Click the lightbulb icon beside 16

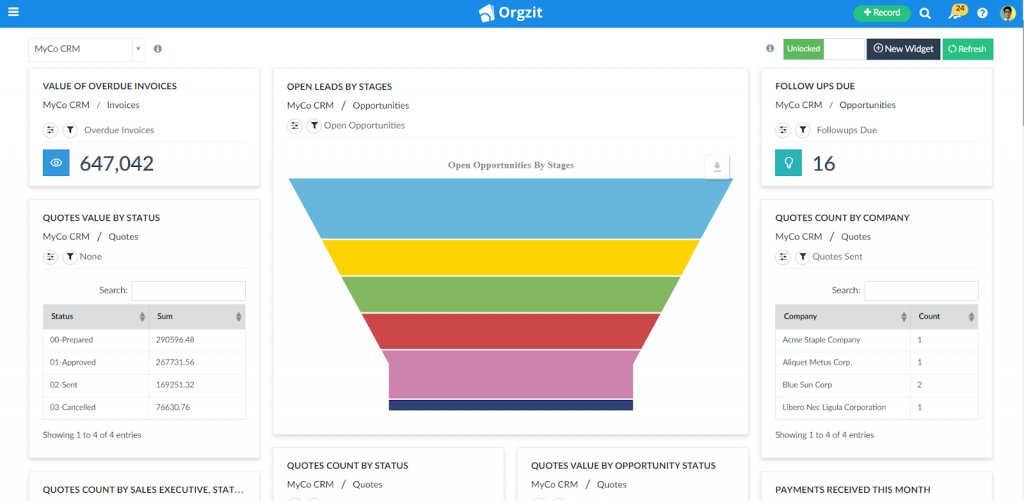click(x=788, y=163)
